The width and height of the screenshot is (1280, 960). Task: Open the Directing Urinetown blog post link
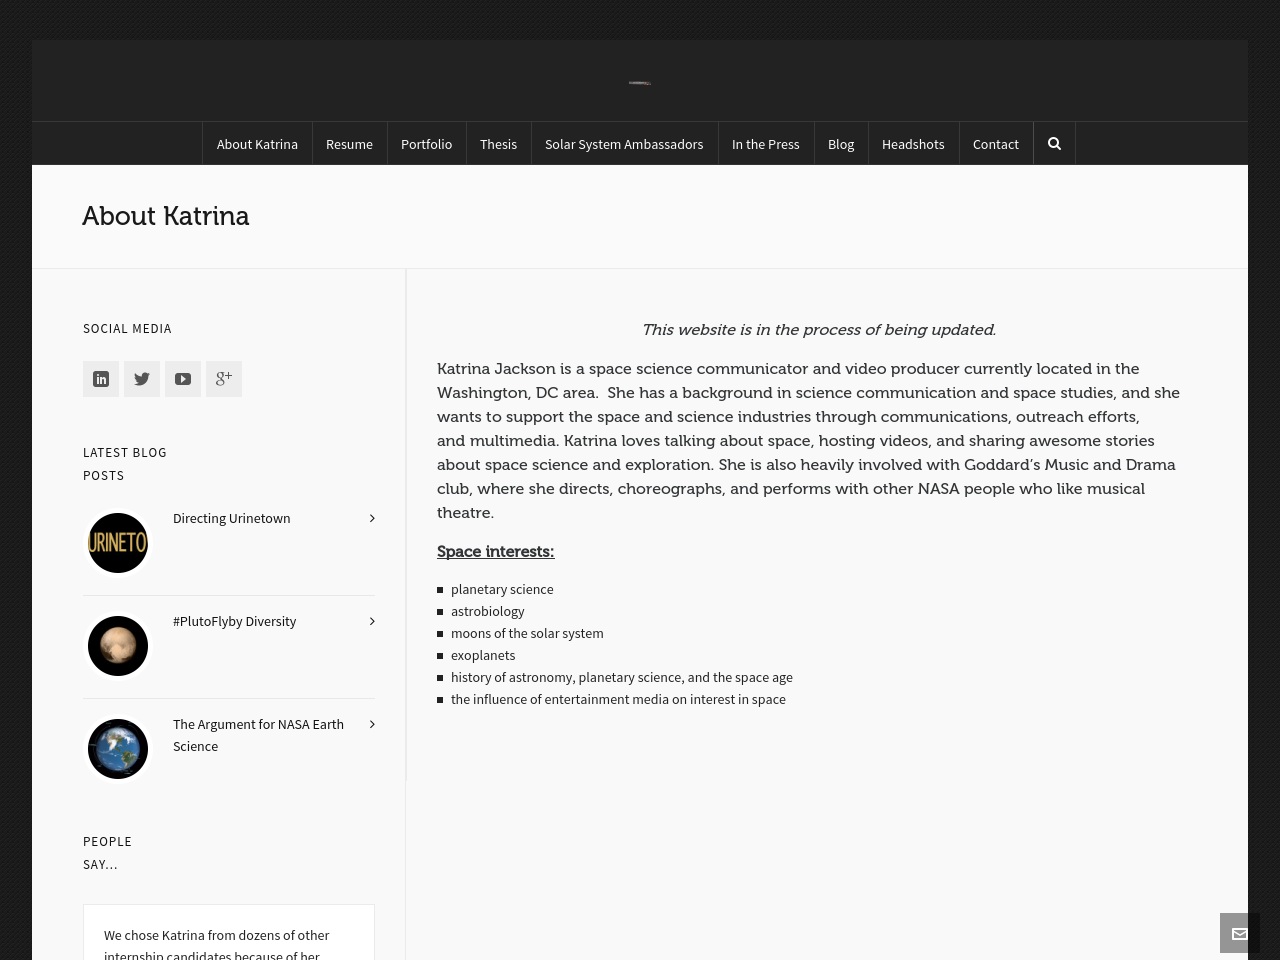[x=232, y=518]
